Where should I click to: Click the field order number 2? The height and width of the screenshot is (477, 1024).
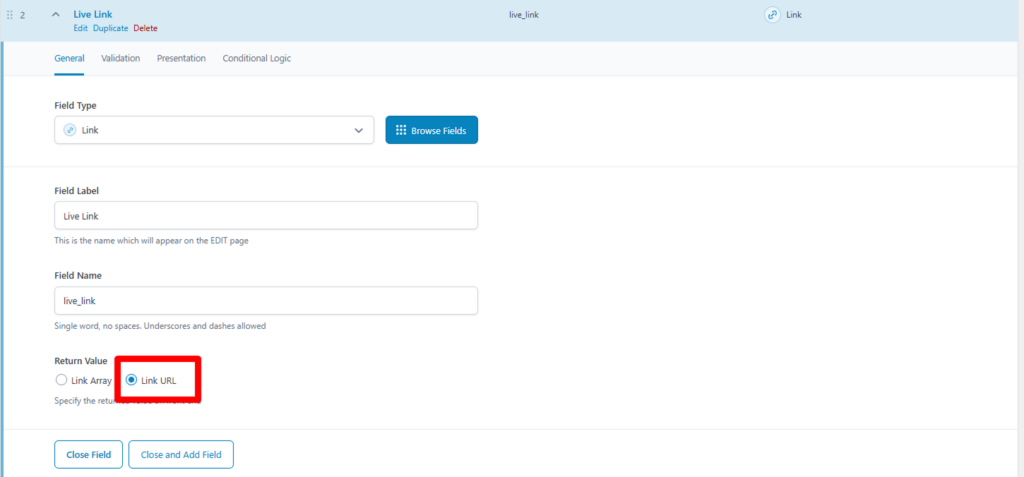click(22, 14)
